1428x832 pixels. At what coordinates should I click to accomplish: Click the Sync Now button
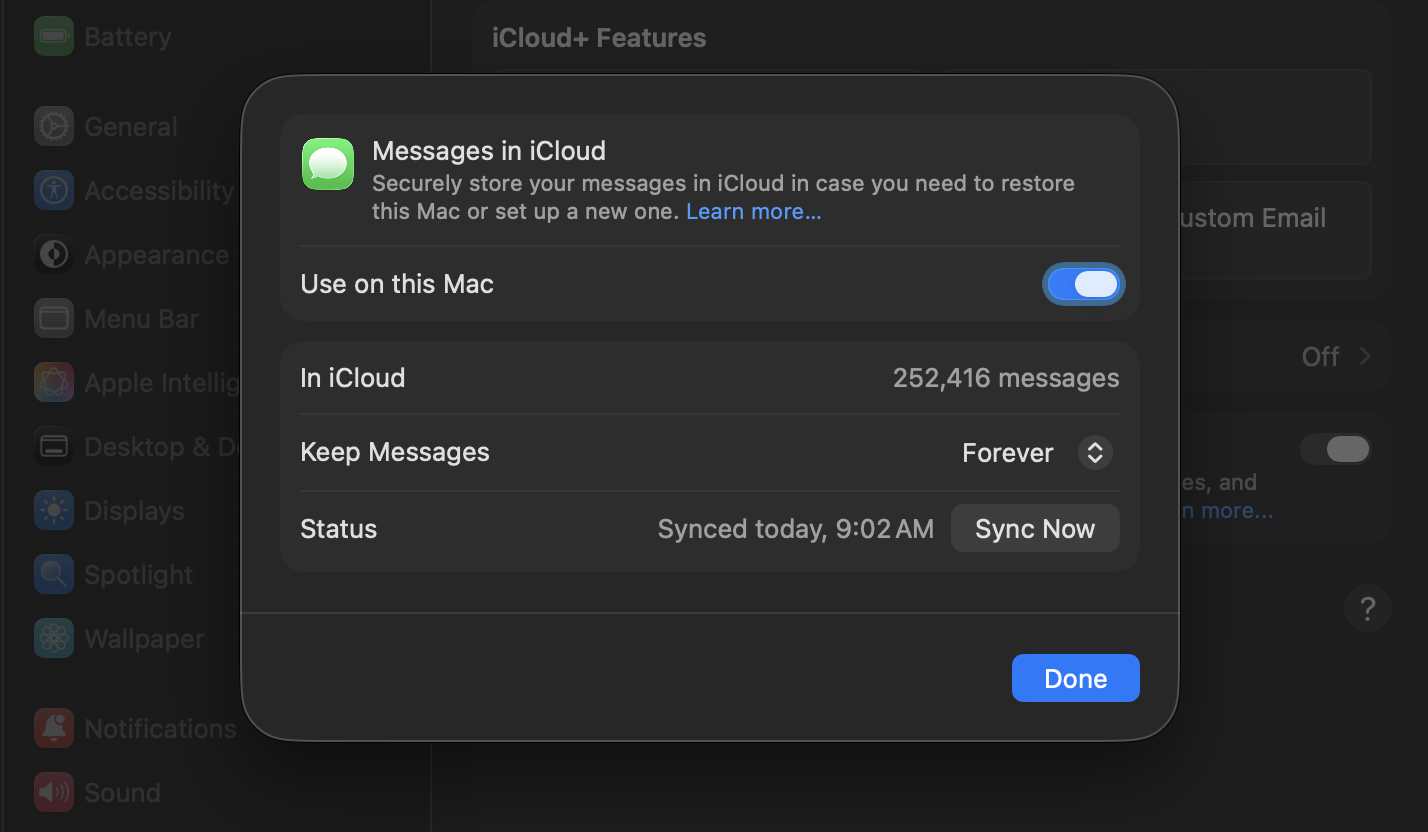(1035, 529)
